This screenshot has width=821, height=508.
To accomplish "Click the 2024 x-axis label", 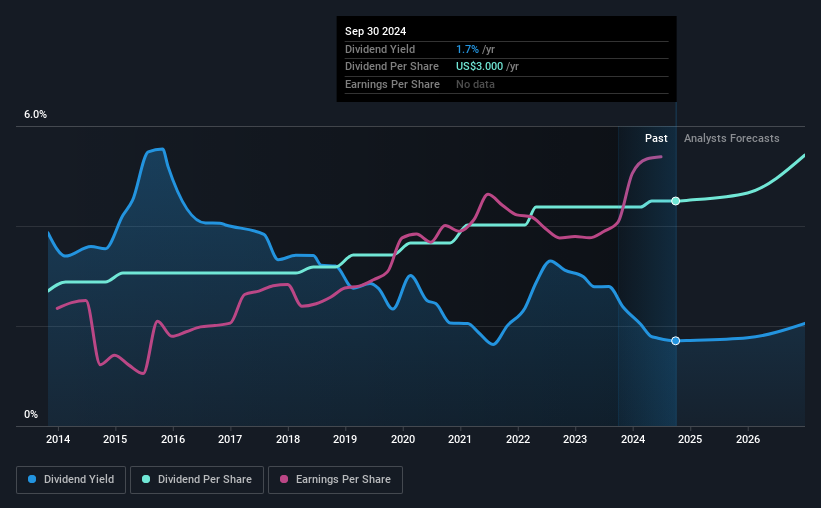I will click(633, 439).
